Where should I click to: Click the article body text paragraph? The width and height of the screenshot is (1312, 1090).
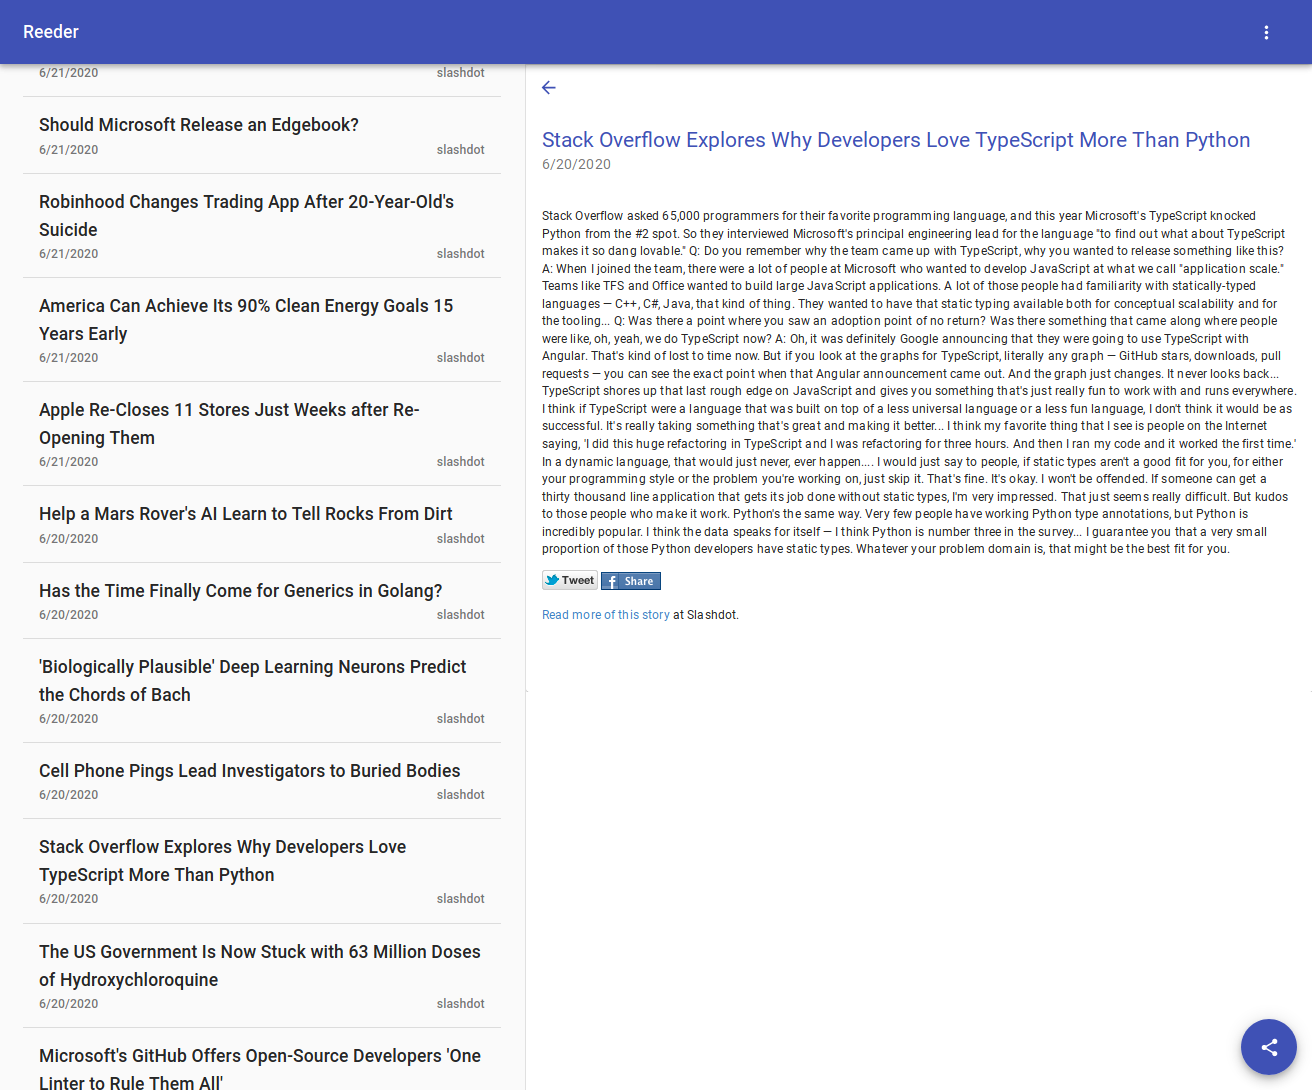pyautogui.click(x=919, y=382)
